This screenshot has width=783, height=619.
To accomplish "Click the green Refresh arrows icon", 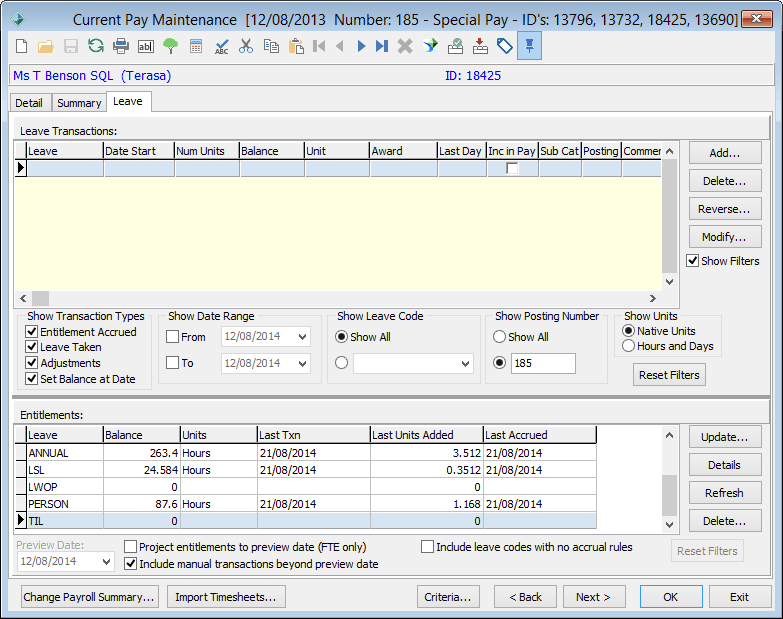I will click(95, 46).
